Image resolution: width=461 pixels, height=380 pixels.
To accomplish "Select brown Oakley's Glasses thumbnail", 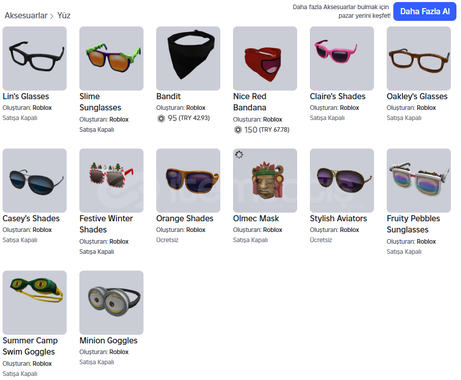I will 419,58.
